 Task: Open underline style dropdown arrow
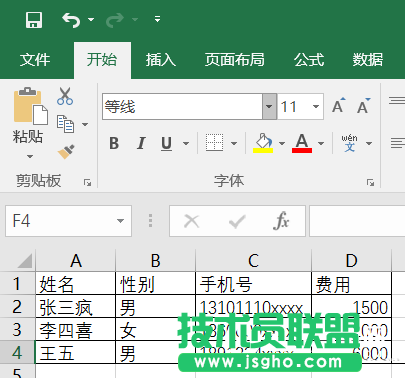(186, 144)
